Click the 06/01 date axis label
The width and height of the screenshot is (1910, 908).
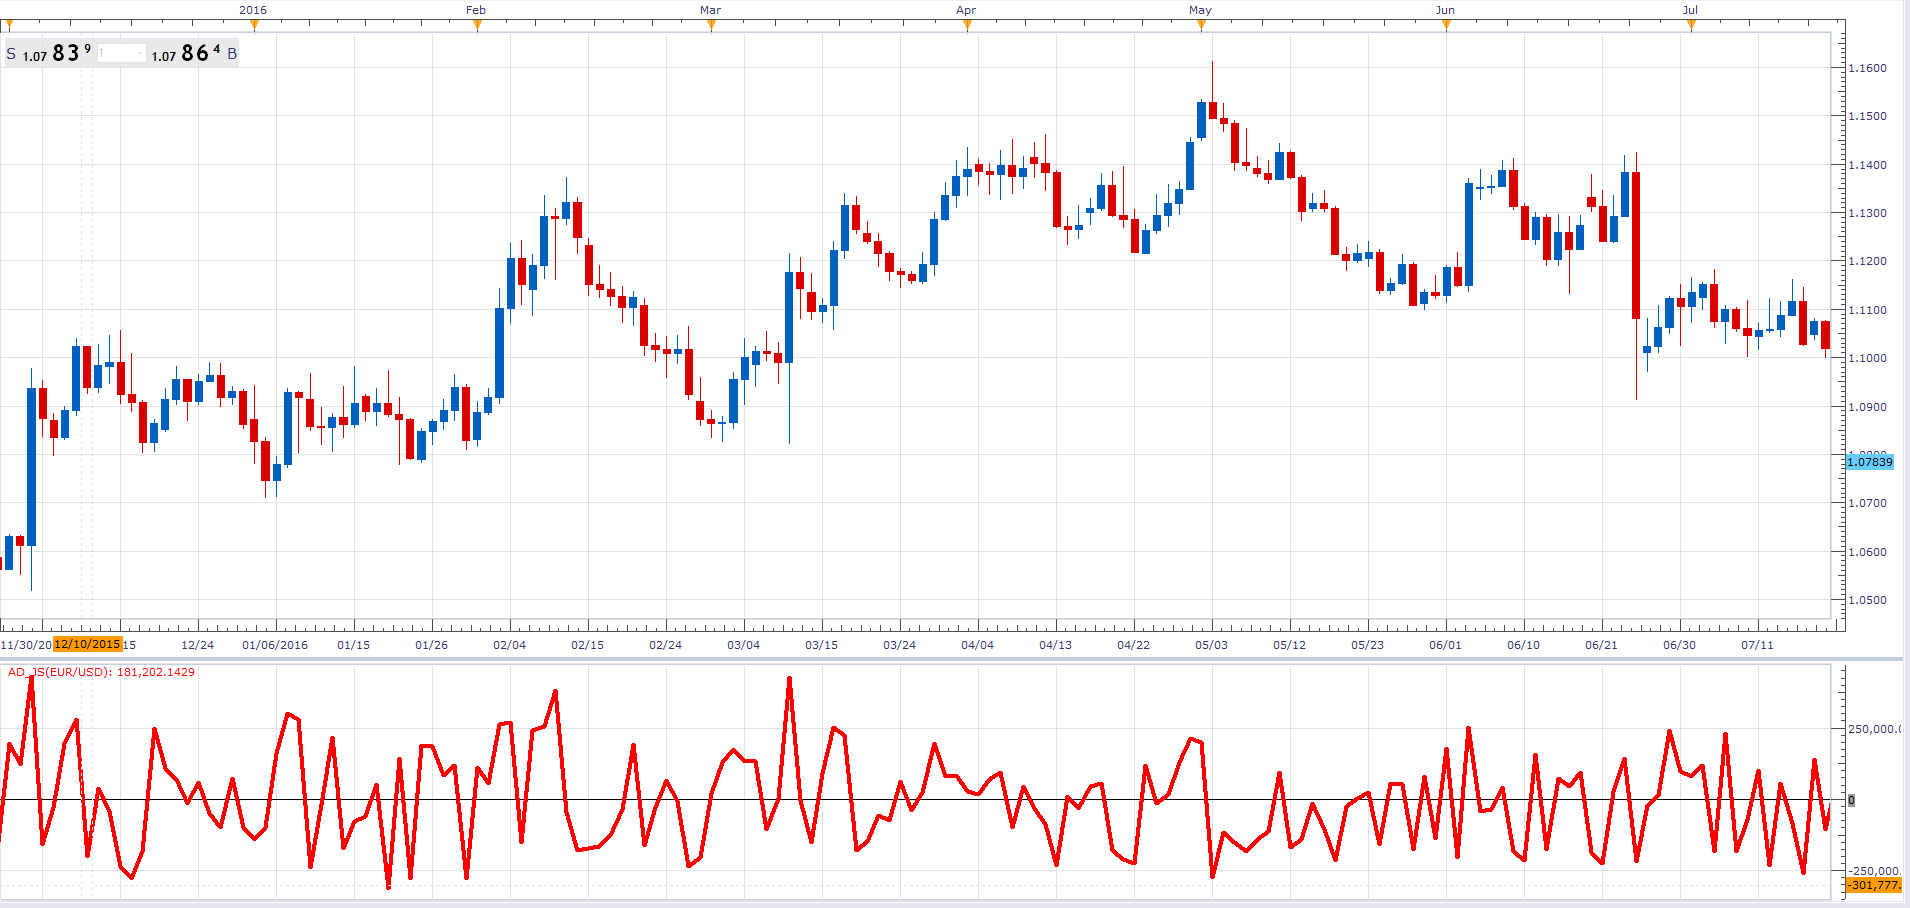point(1445,645)
